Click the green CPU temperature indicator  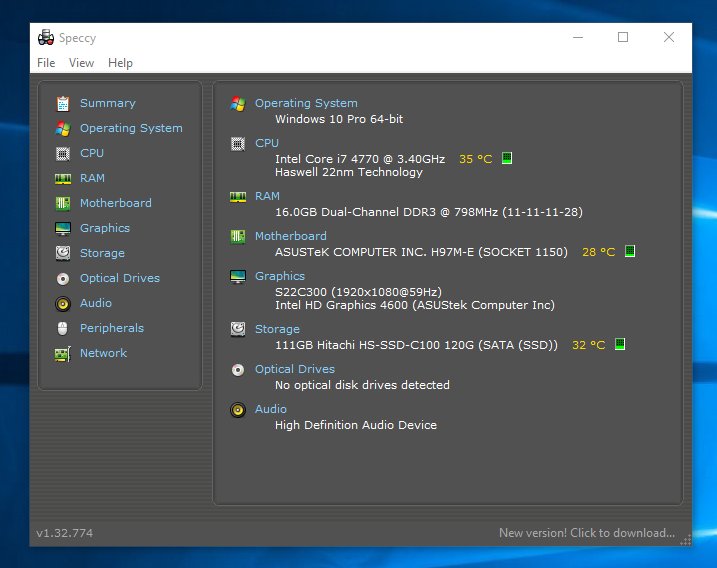507,159
